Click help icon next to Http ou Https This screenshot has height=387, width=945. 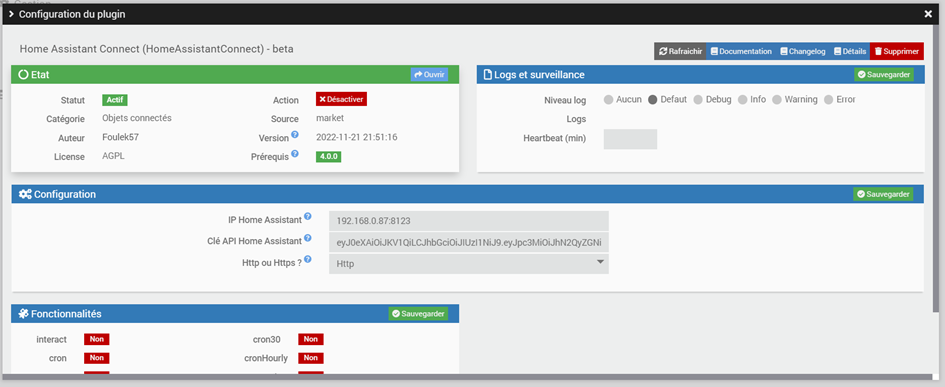click(x=308, y=259)
